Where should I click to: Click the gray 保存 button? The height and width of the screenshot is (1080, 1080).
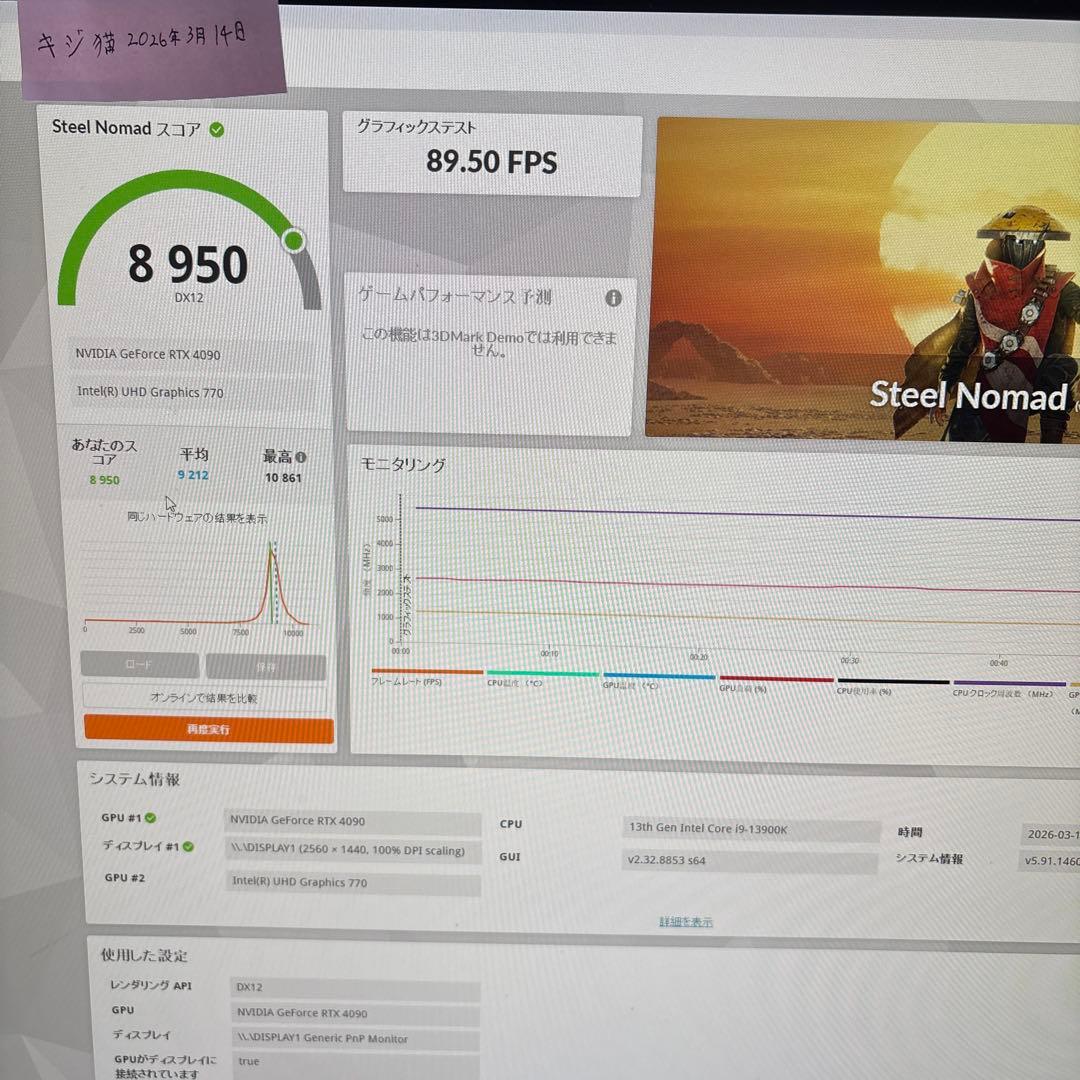(x=266, y=667)
